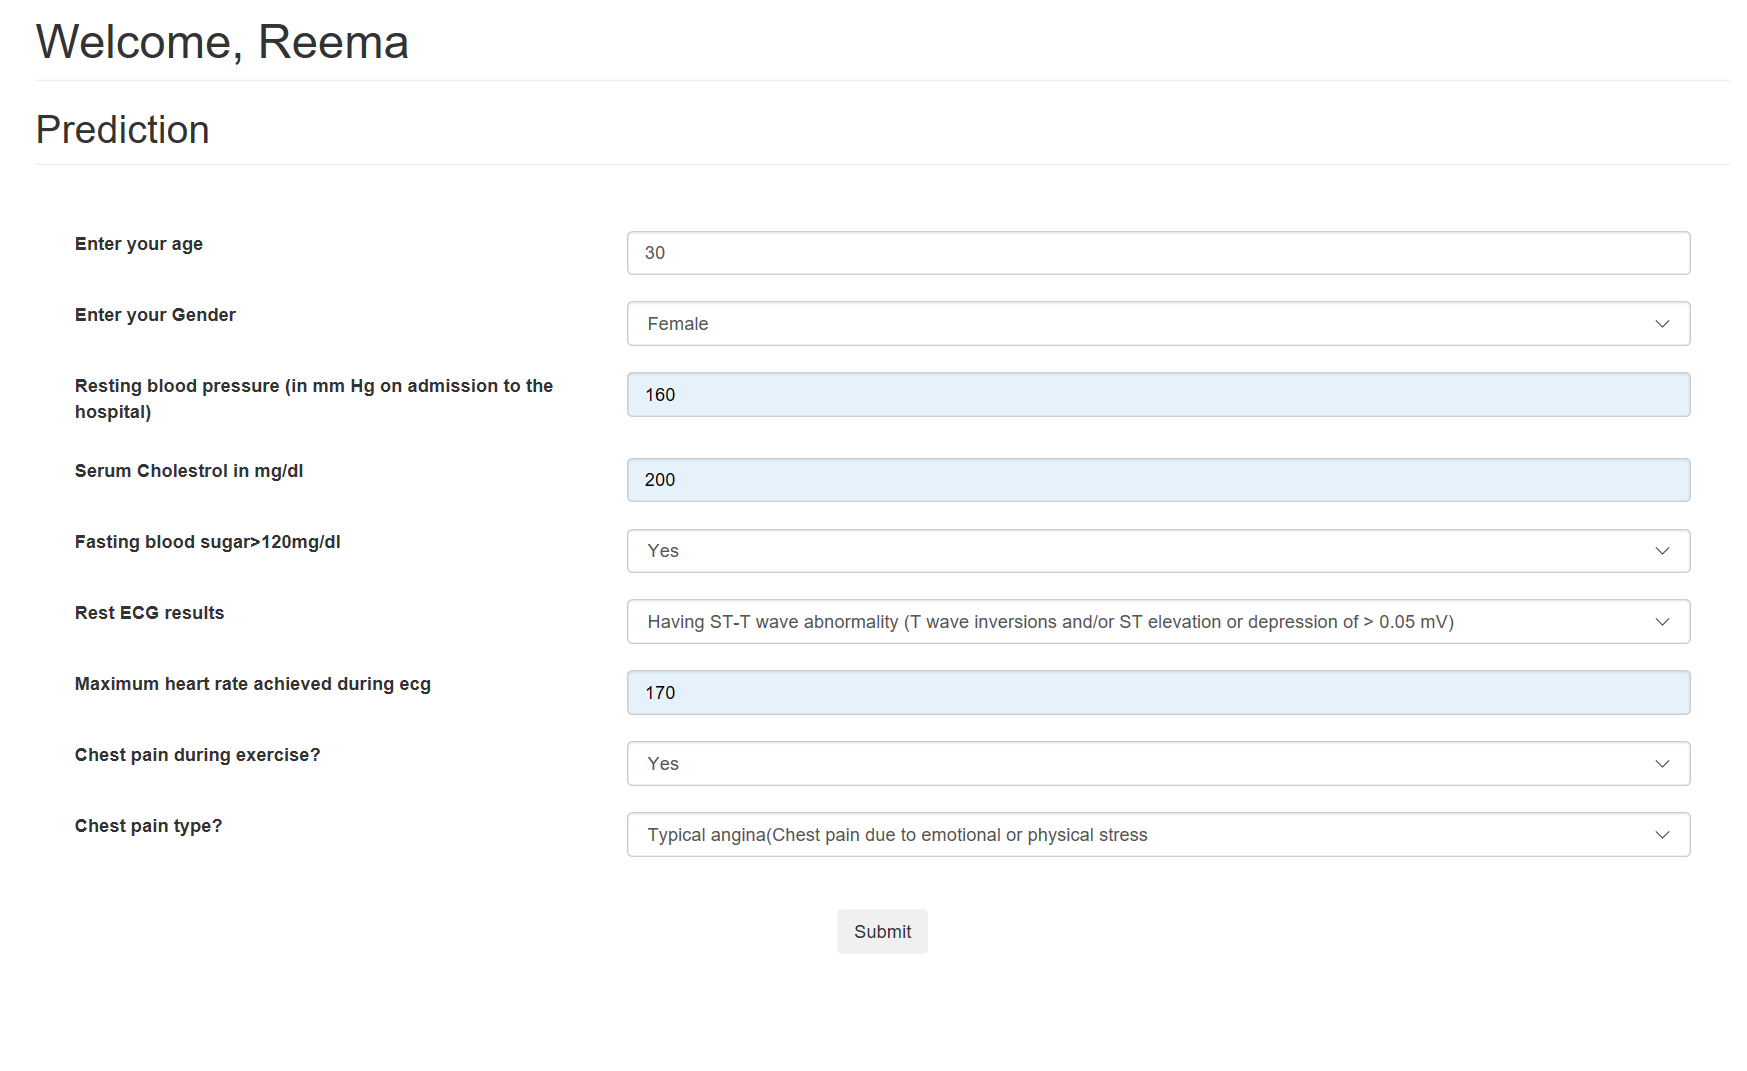Click the "Serum Cholestrol in mg/dl" label
This screenshot has height=1071, width=1747.
[189, 471]
